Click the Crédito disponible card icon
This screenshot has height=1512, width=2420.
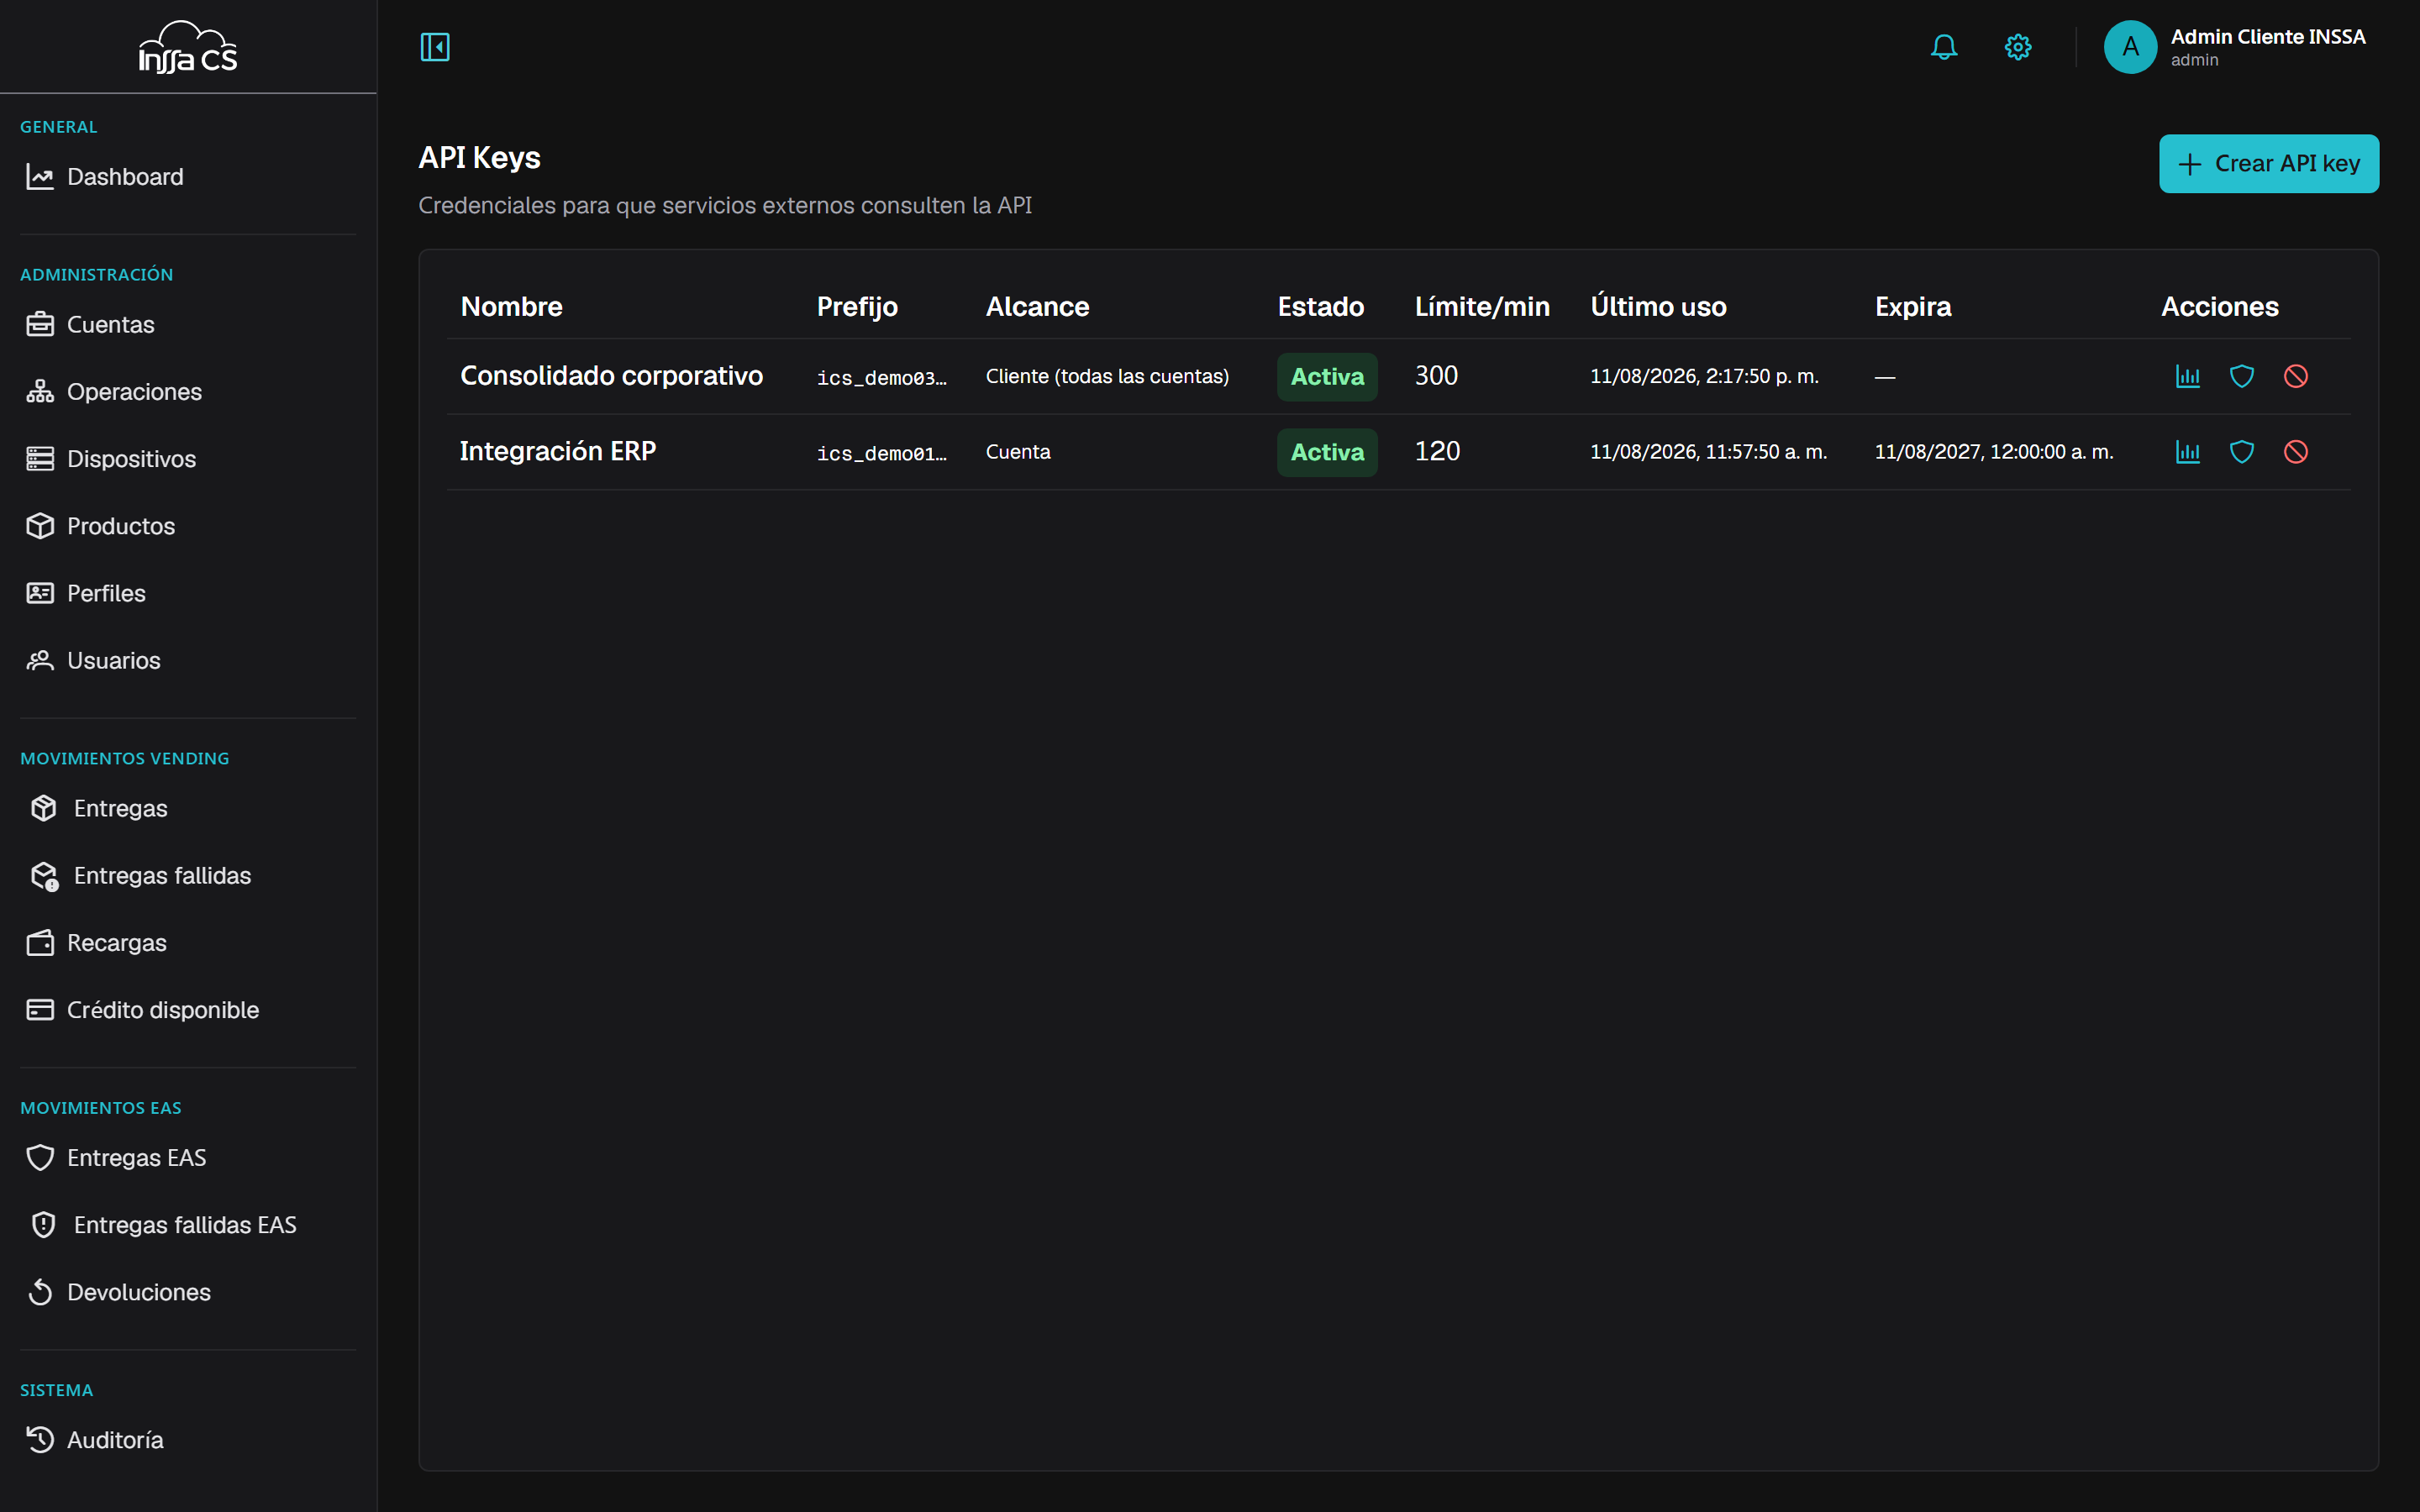[x=40, y=1010]
